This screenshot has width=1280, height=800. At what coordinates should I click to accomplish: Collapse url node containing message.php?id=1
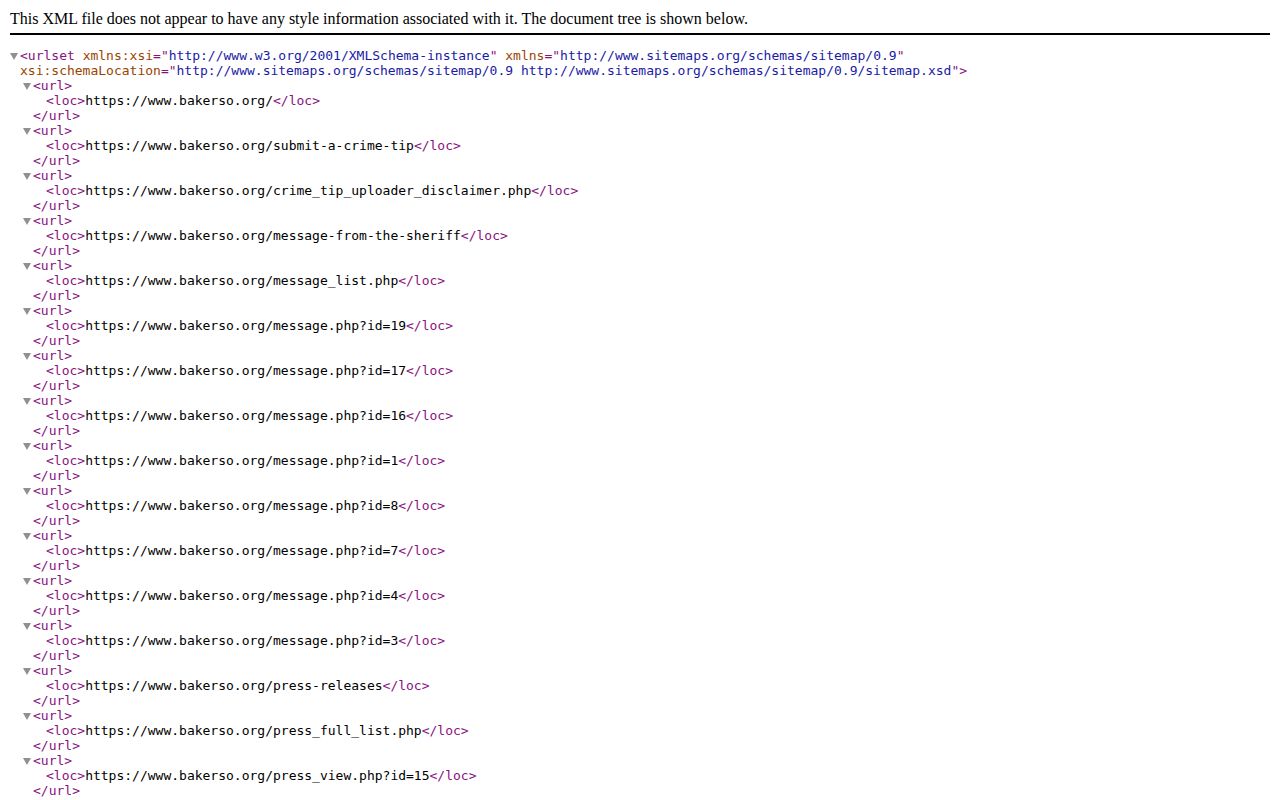tap(28, 446)
